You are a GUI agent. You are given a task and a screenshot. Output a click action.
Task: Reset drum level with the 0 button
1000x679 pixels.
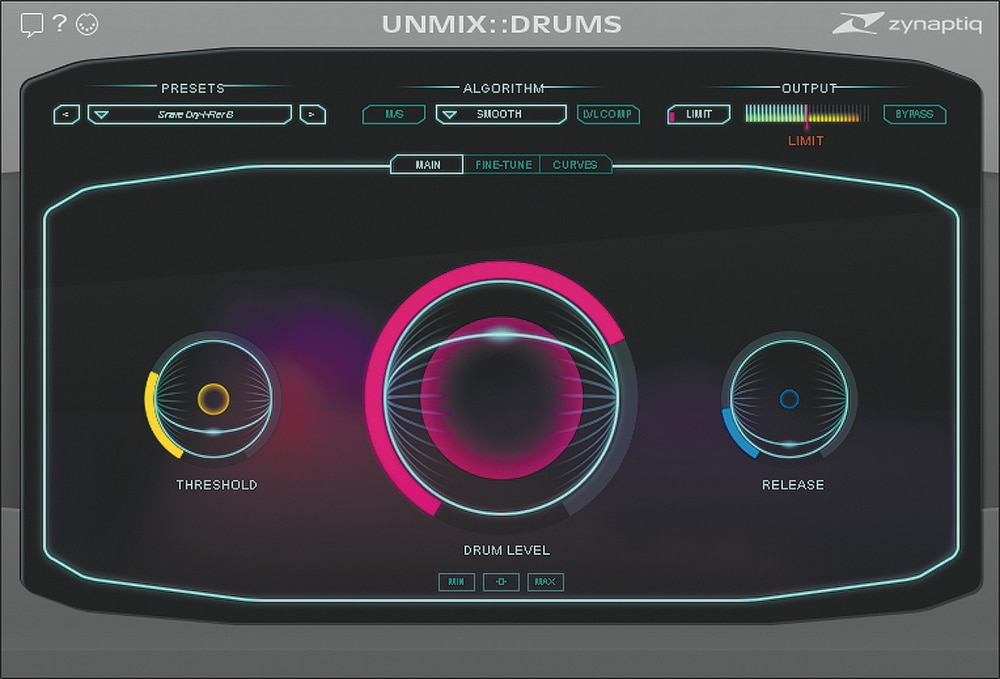(501, 581)
